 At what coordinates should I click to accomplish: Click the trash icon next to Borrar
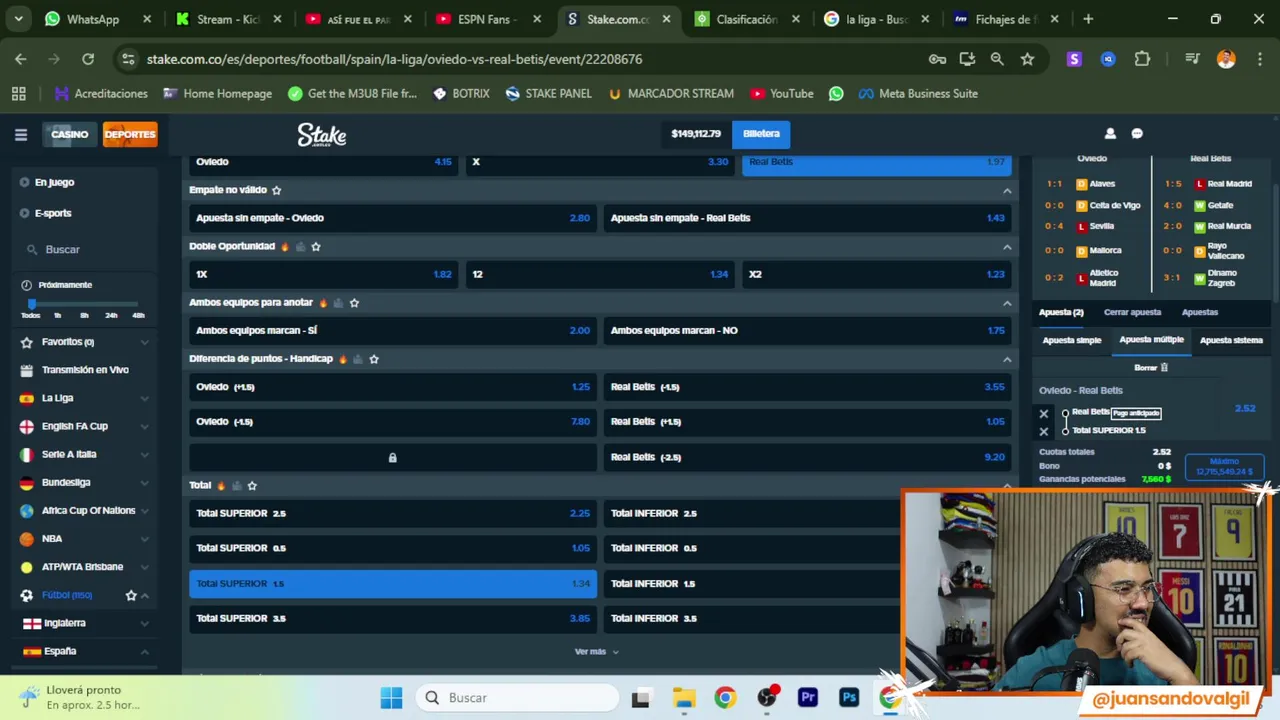[1164, 368]
